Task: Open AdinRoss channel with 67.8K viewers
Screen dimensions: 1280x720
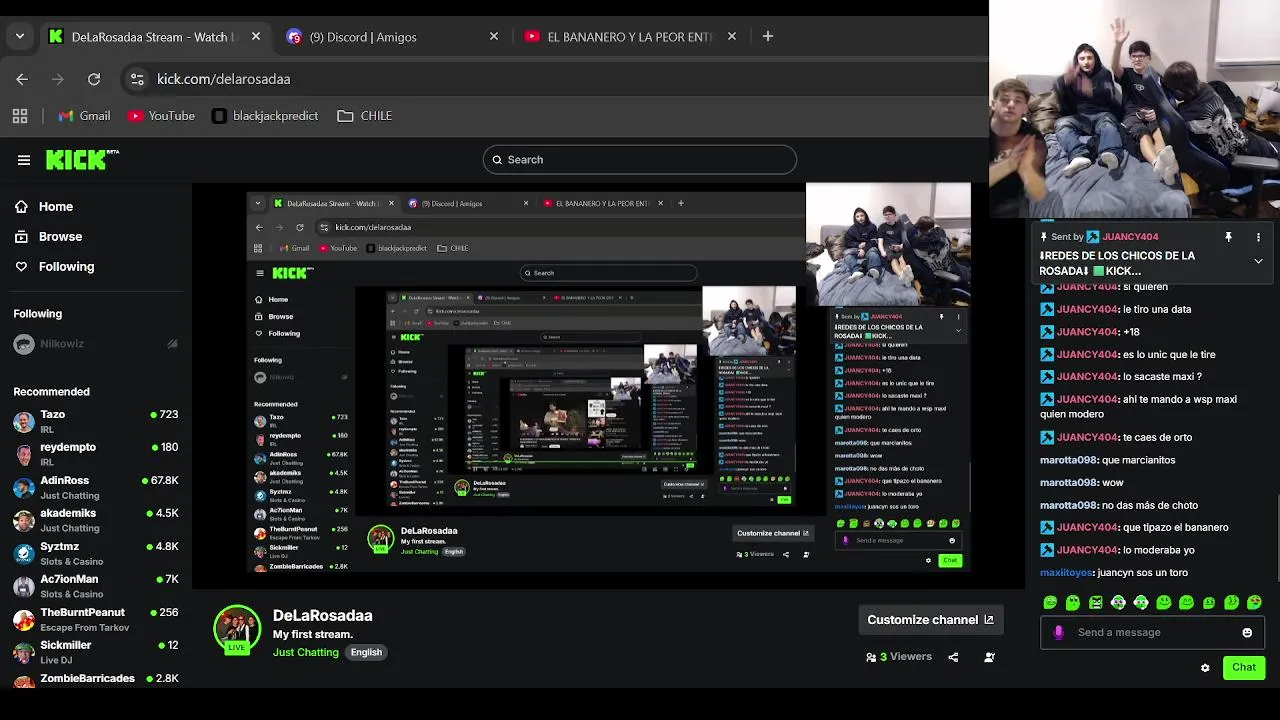Action: point(96,487)
